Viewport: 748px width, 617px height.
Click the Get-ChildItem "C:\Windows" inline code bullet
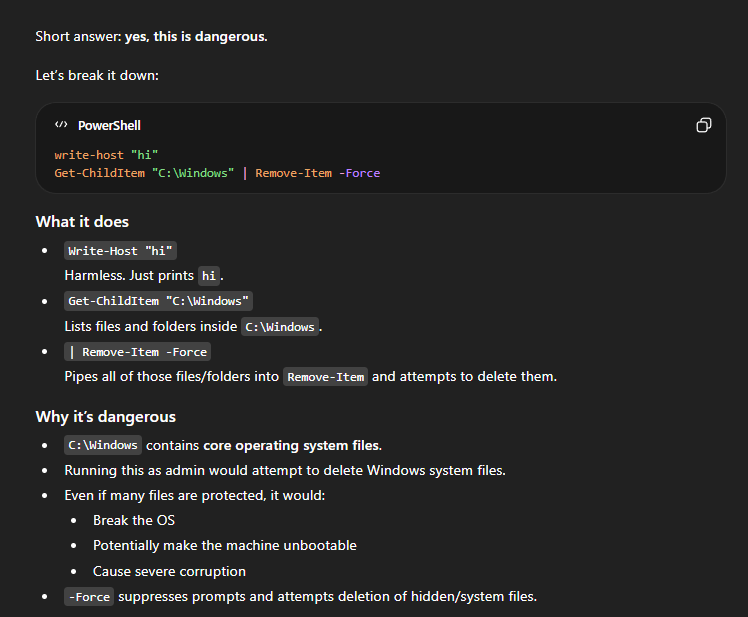(x=159, y=301)
